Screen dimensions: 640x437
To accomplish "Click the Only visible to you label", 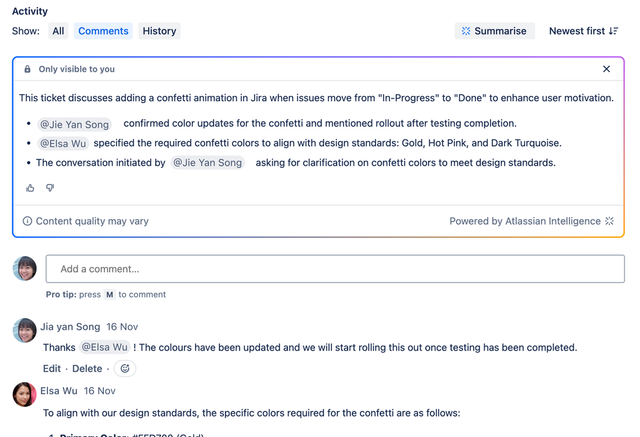I will pos(77,69).
